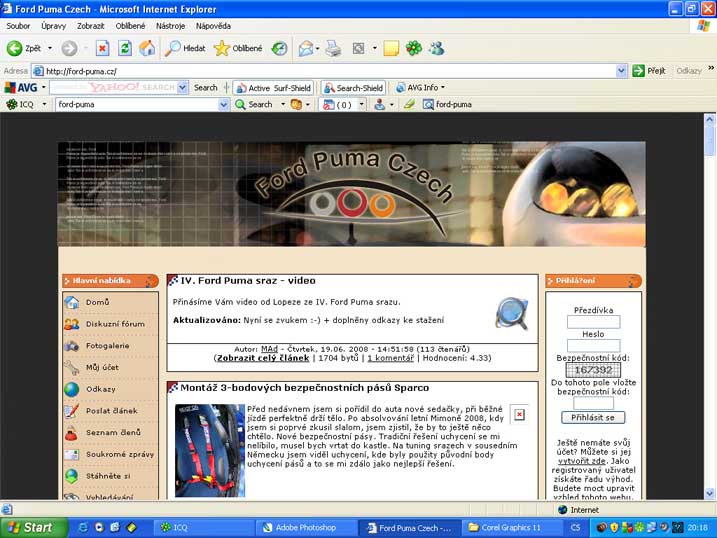Screen dimensions: 717x538
Task: Open the Oblíbené menu
Action: point(130,26)
